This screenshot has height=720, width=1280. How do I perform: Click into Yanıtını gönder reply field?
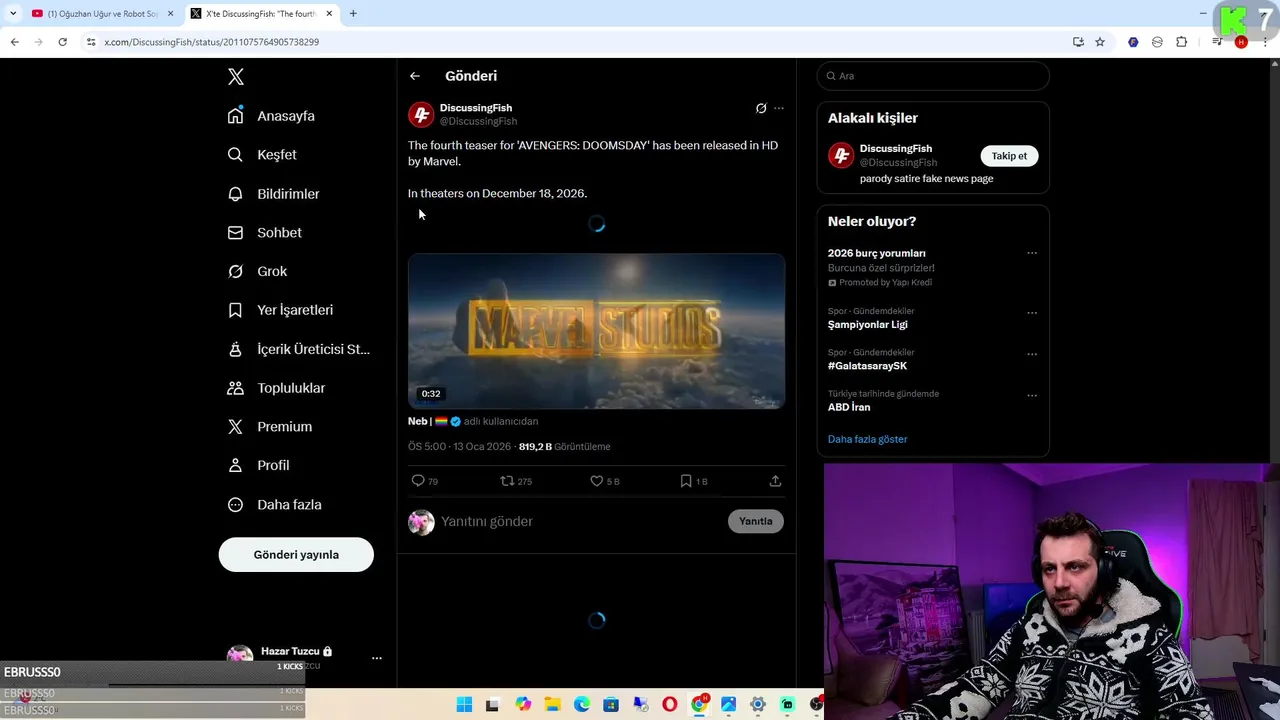pos(580,521)
